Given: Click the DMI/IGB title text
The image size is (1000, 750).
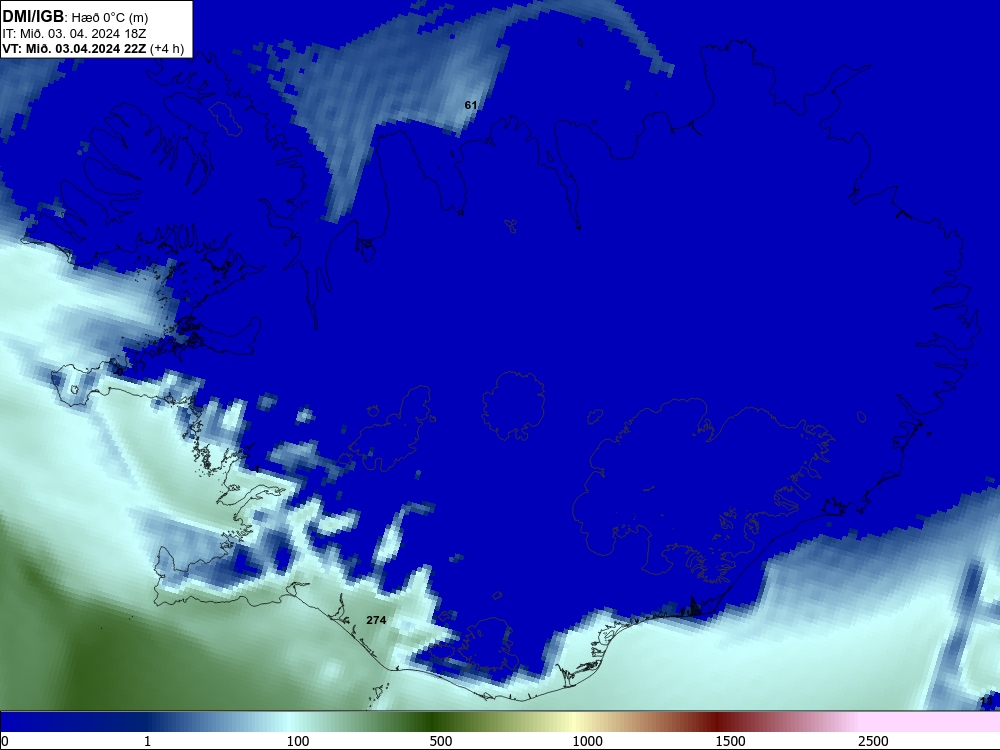Looking at the screenshot, I should (x=33, y=17).
